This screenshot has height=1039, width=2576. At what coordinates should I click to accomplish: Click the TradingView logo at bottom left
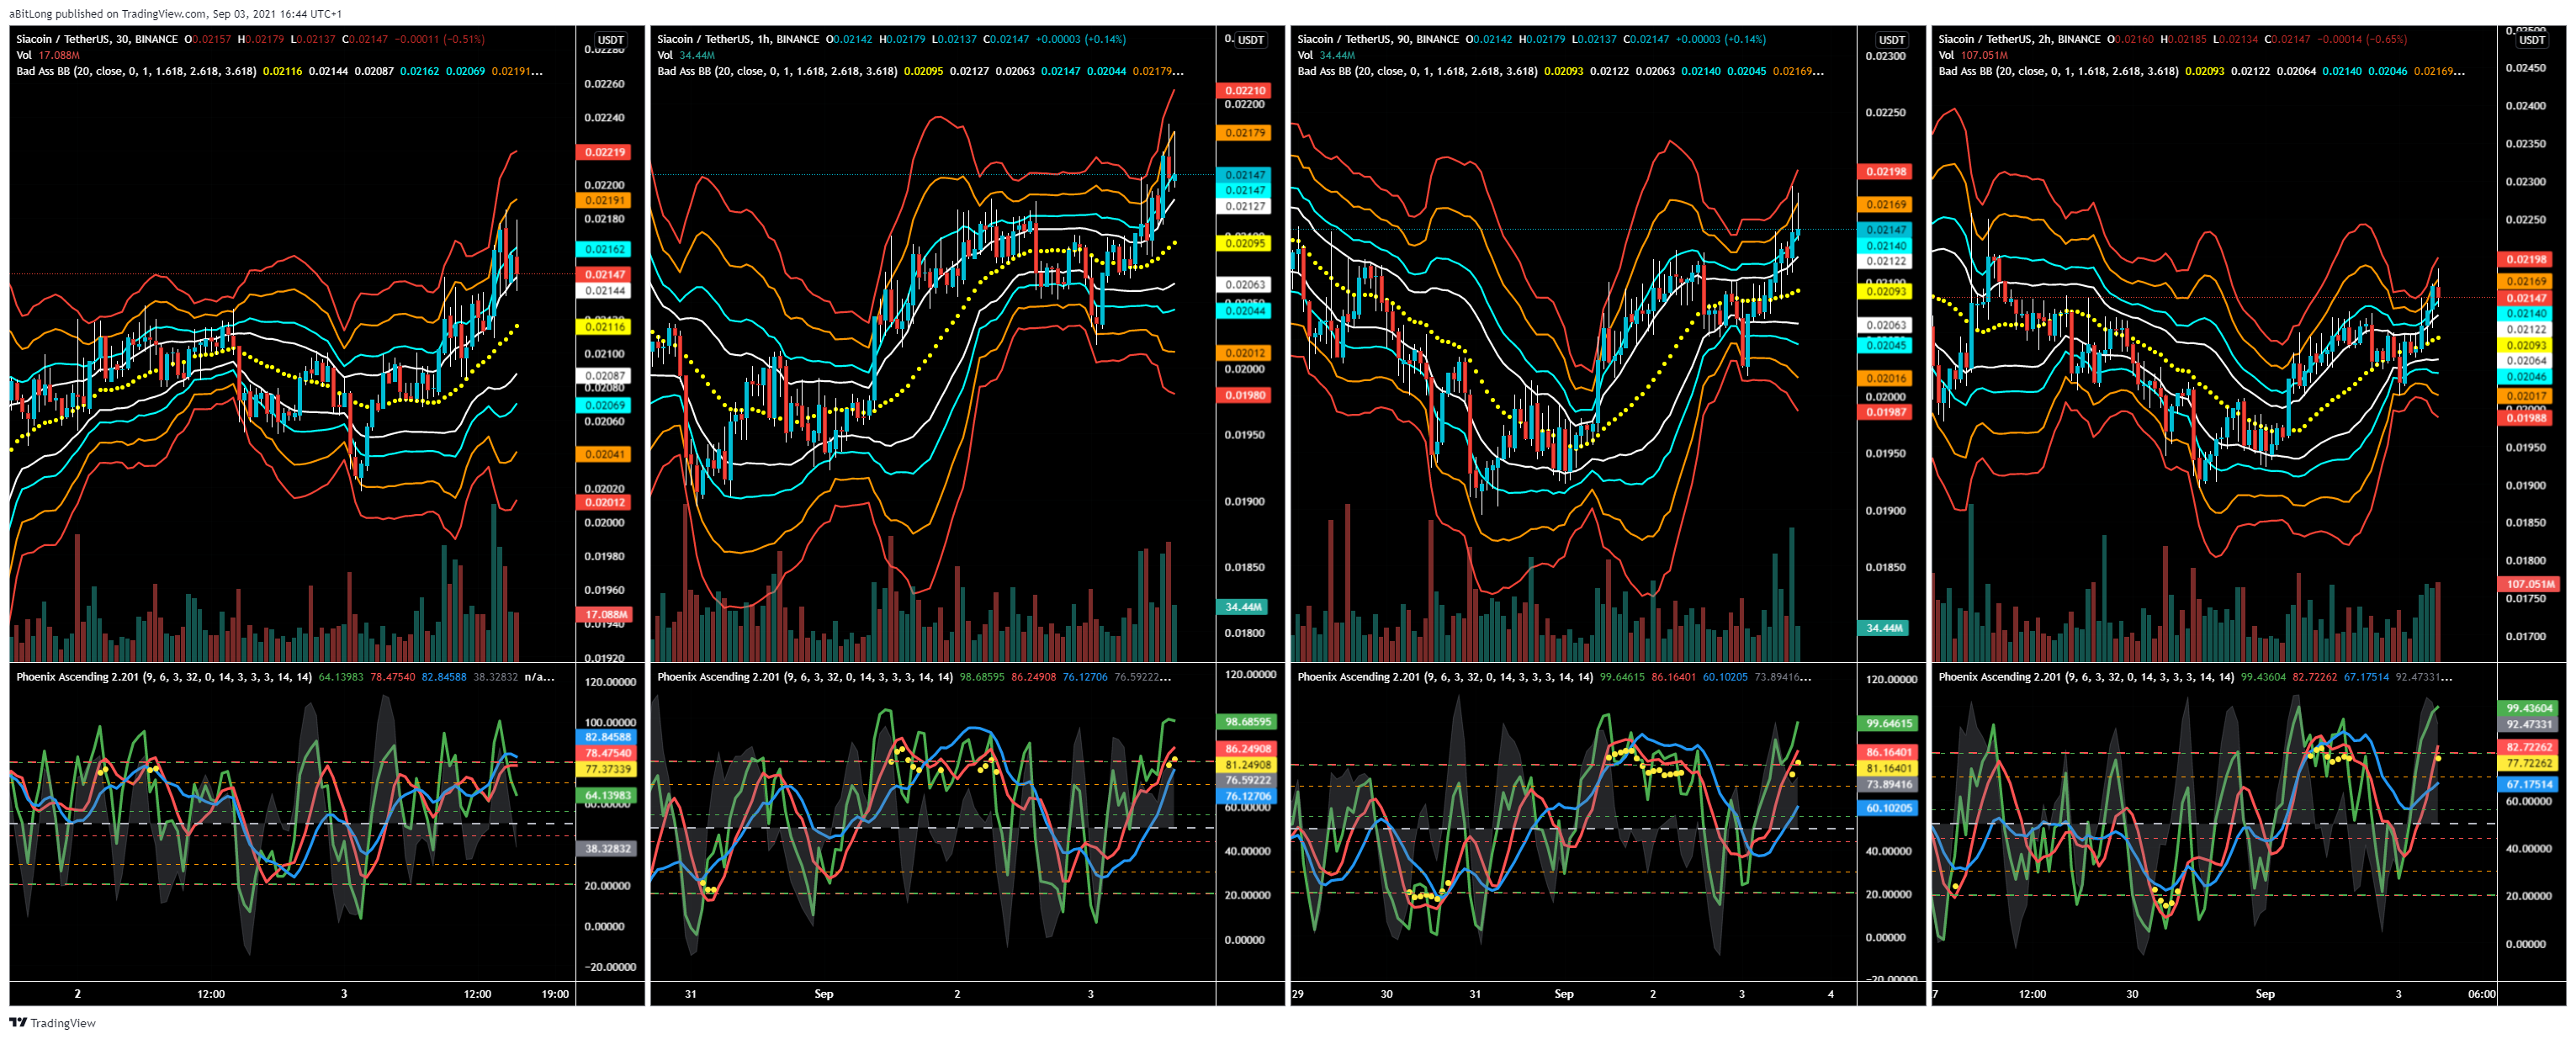[x=53, y=1022]
